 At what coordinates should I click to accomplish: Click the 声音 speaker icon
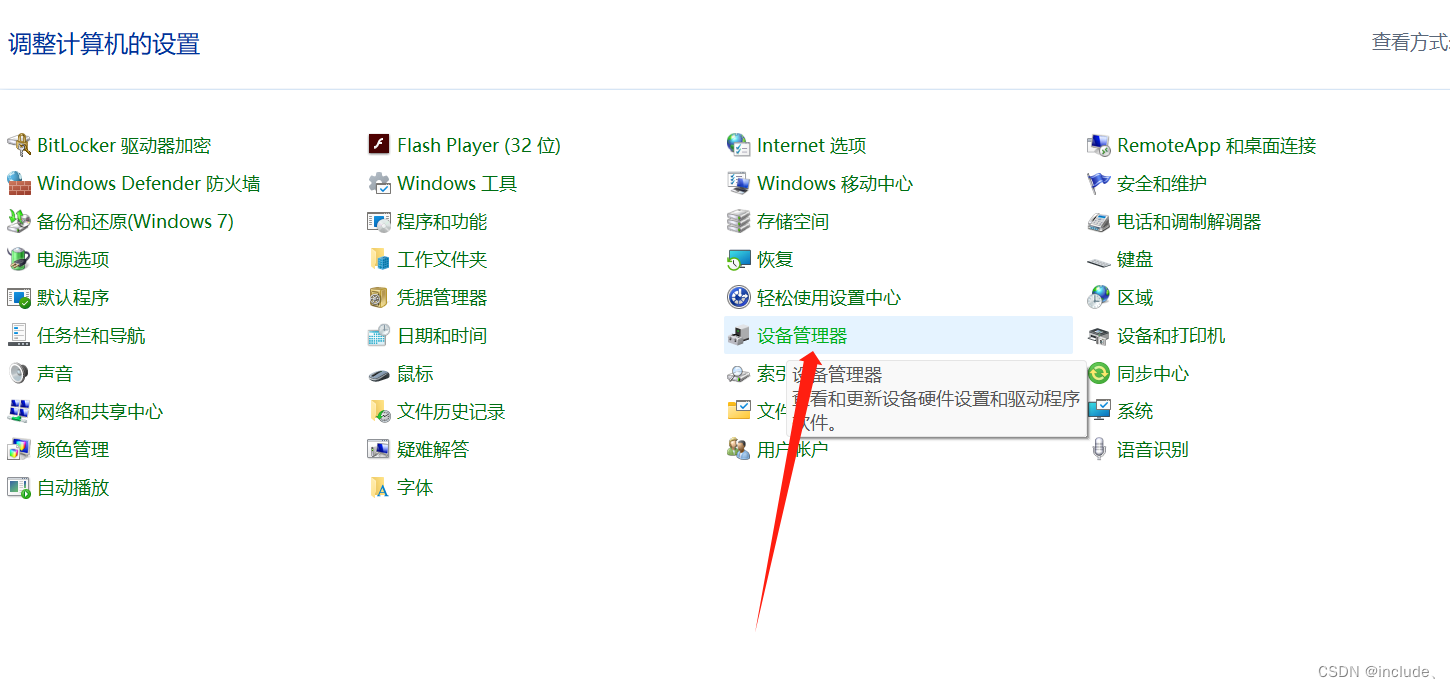(19, 373)
